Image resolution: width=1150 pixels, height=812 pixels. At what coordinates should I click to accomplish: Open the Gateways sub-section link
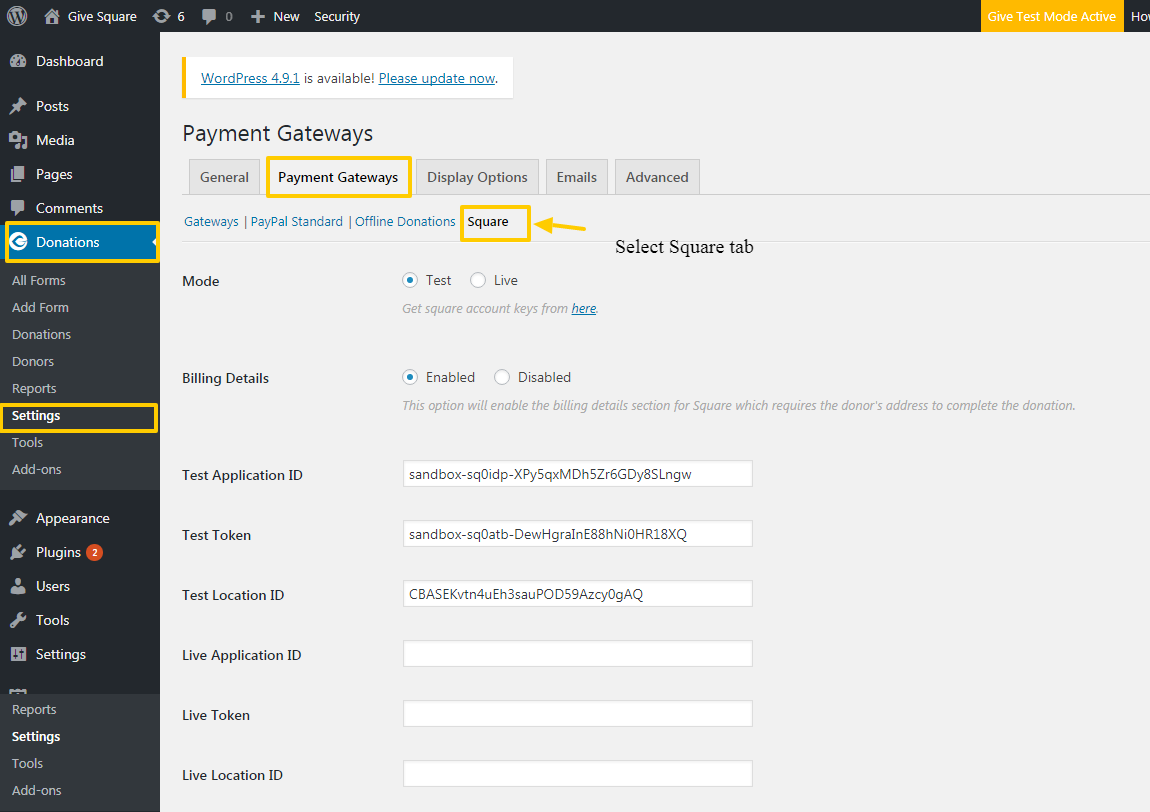point(211,222)
